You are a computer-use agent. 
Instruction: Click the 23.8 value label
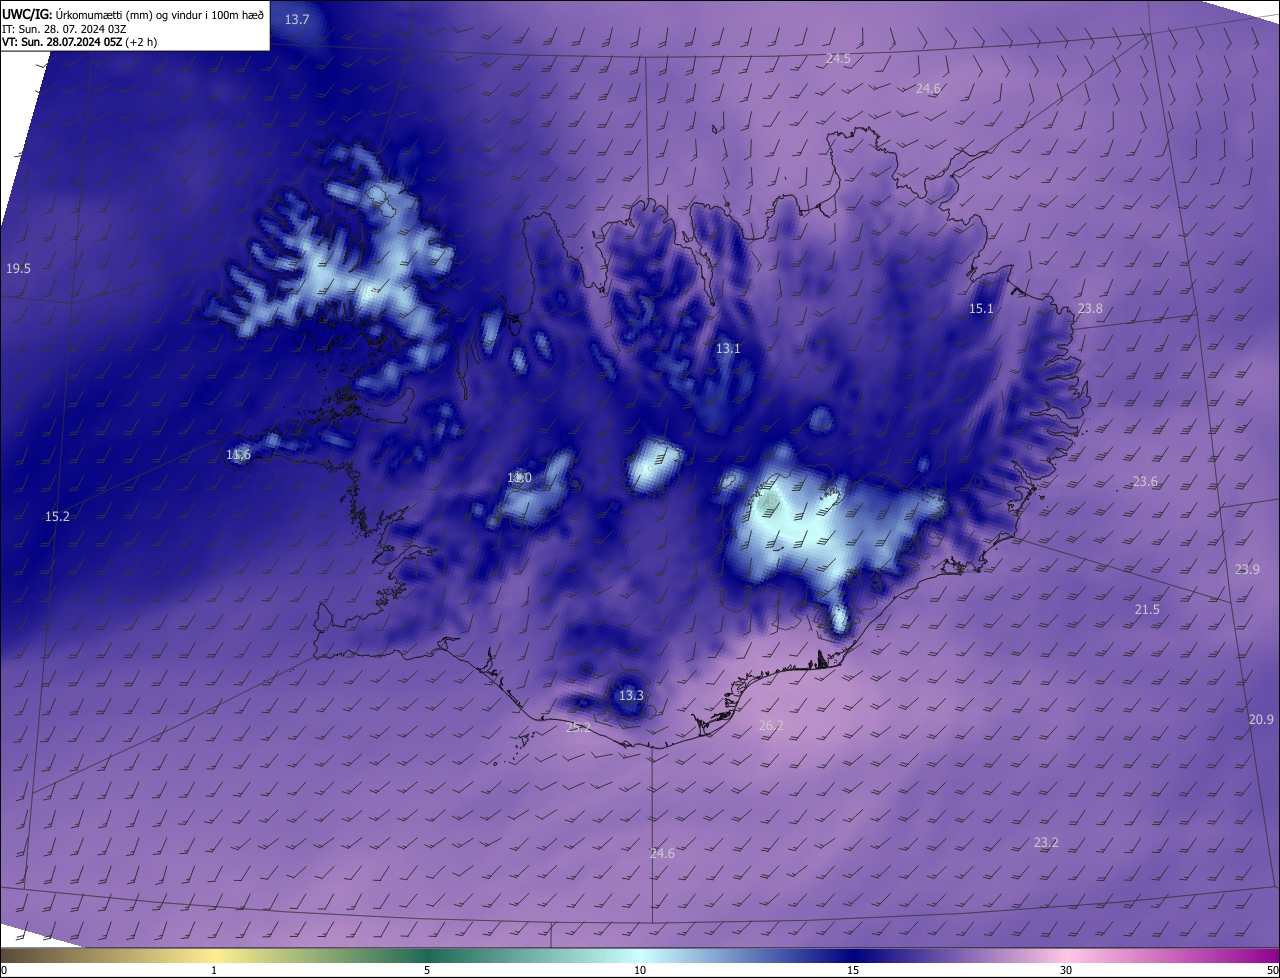1090,309
